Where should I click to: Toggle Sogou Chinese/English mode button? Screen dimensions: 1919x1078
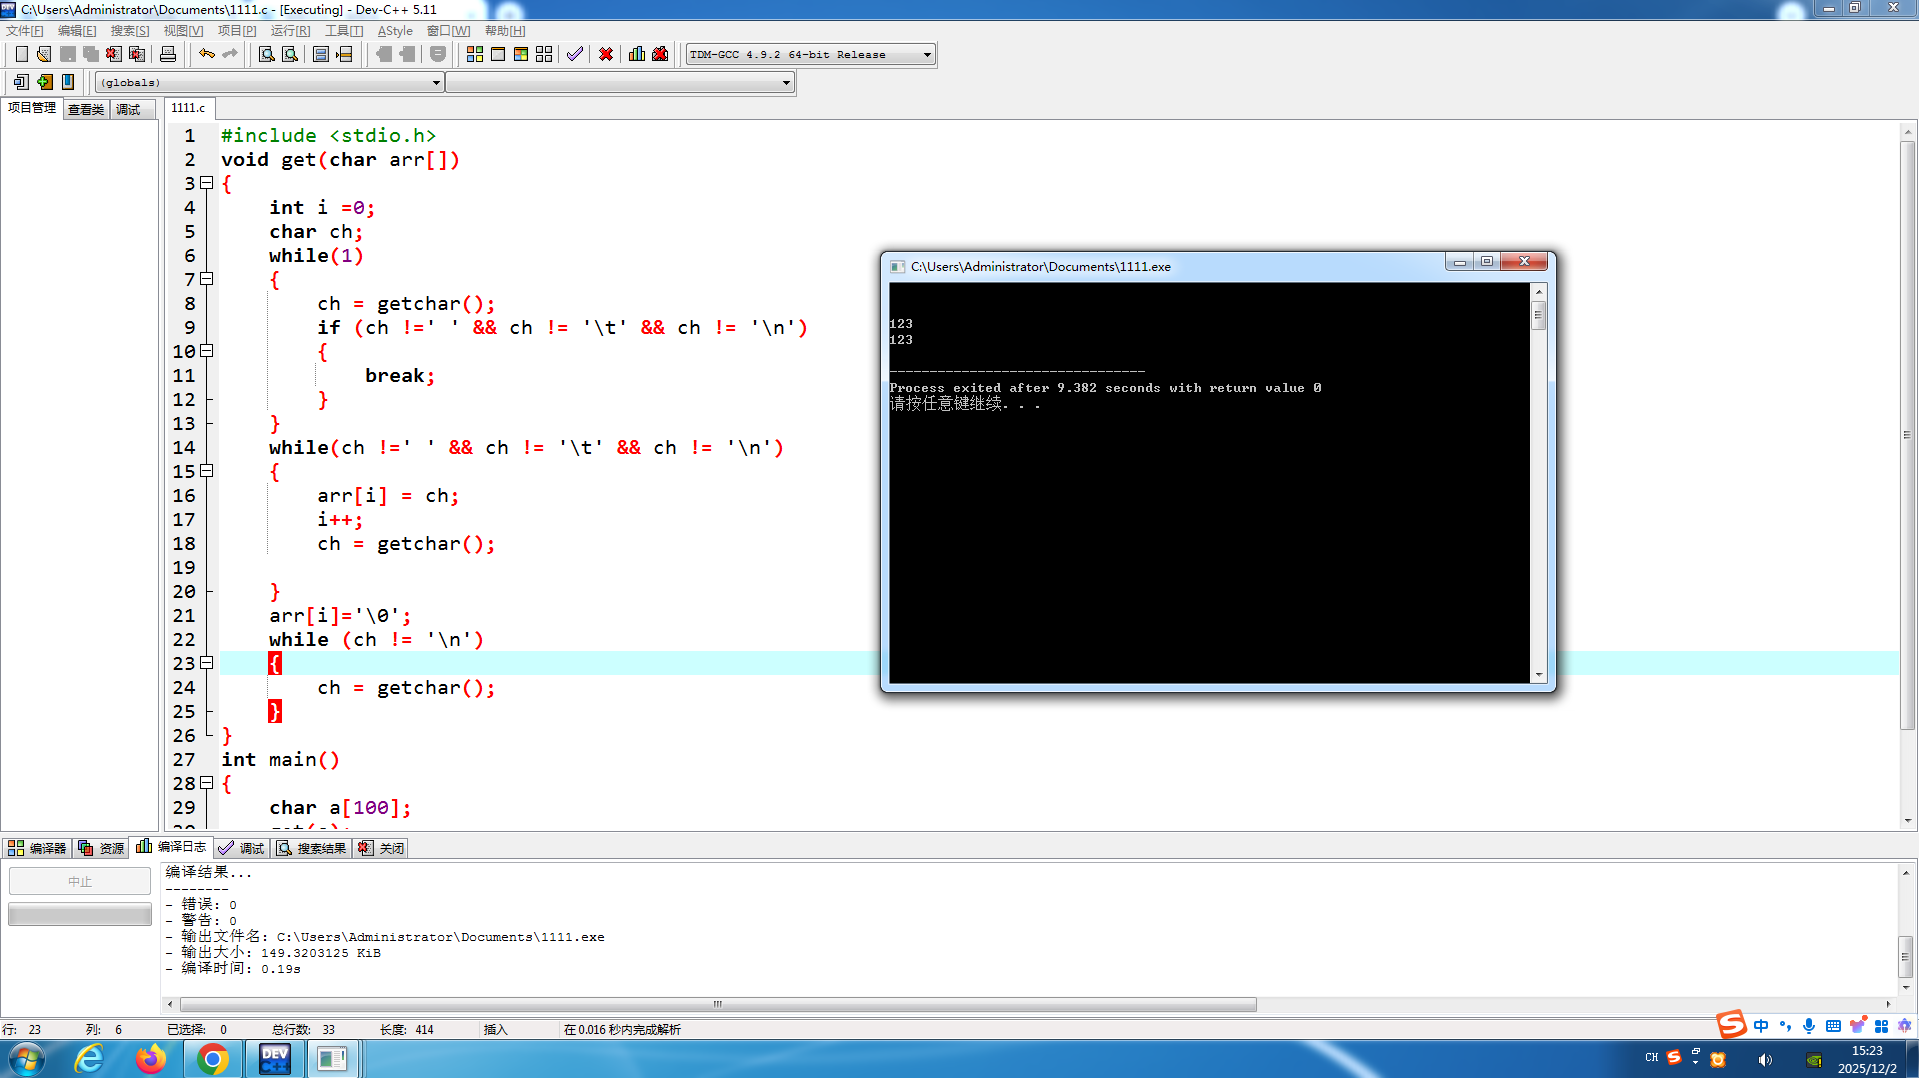coord(1761,1026)
